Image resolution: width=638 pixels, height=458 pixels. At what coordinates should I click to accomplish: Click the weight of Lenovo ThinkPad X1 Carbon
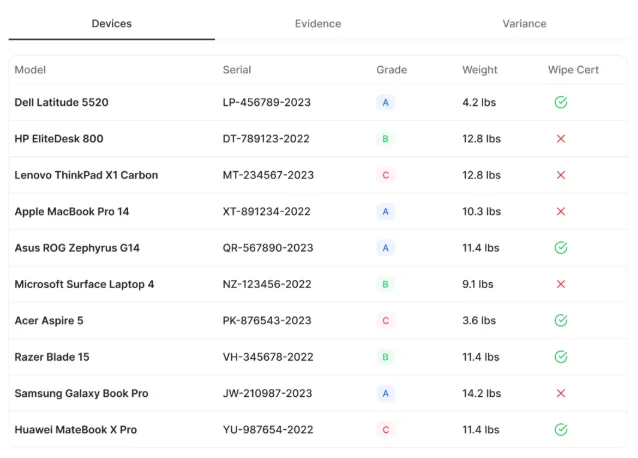click(481, 175)
